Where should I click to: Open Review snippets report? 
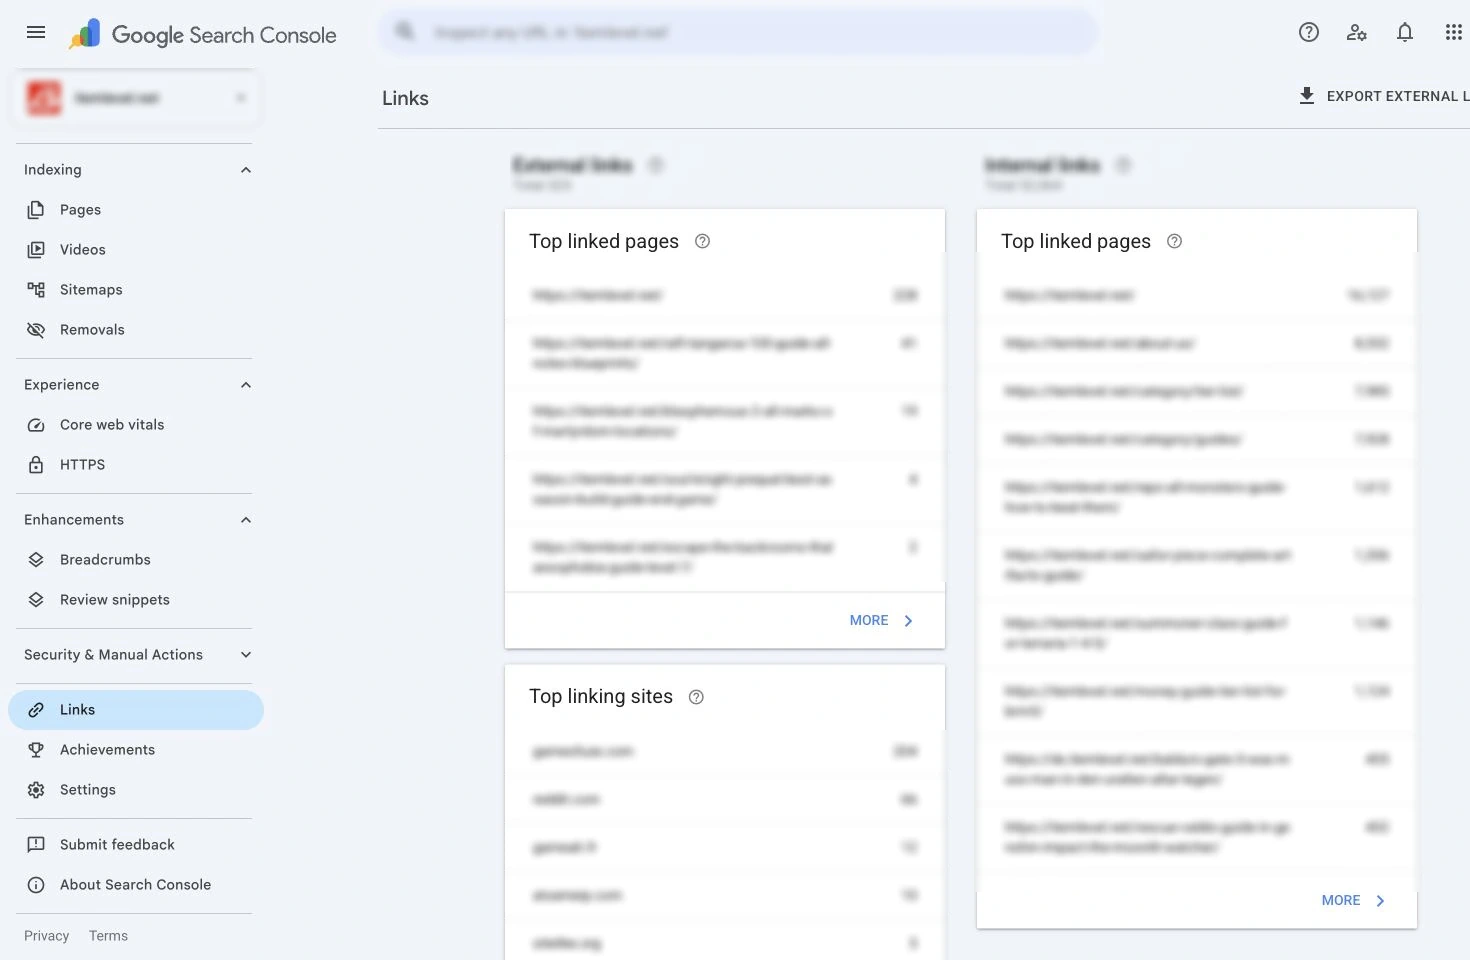136,600
